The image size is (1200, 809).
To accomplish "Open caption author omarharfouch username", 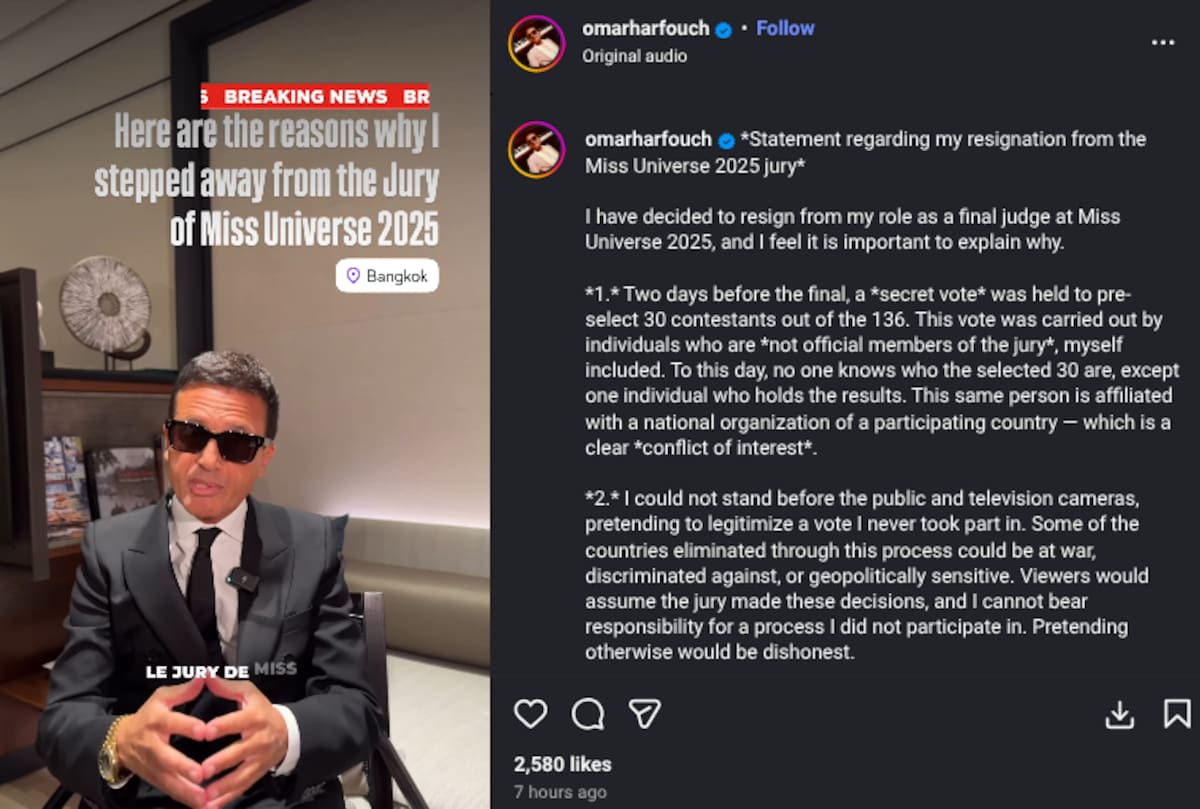I will (648, 139).
